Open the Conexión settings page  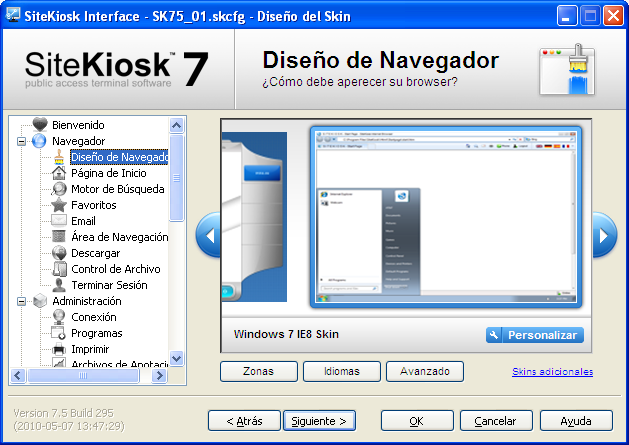tap(93, 317)
